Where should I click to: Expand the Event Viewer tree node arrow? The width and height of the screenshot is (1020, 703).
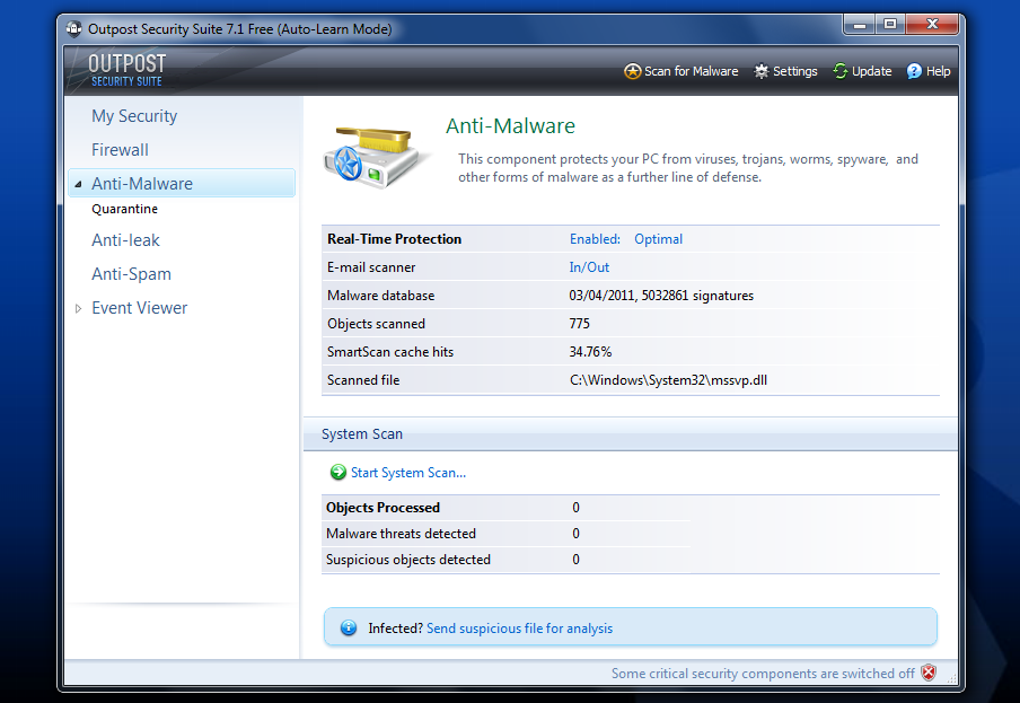(78, 308)
